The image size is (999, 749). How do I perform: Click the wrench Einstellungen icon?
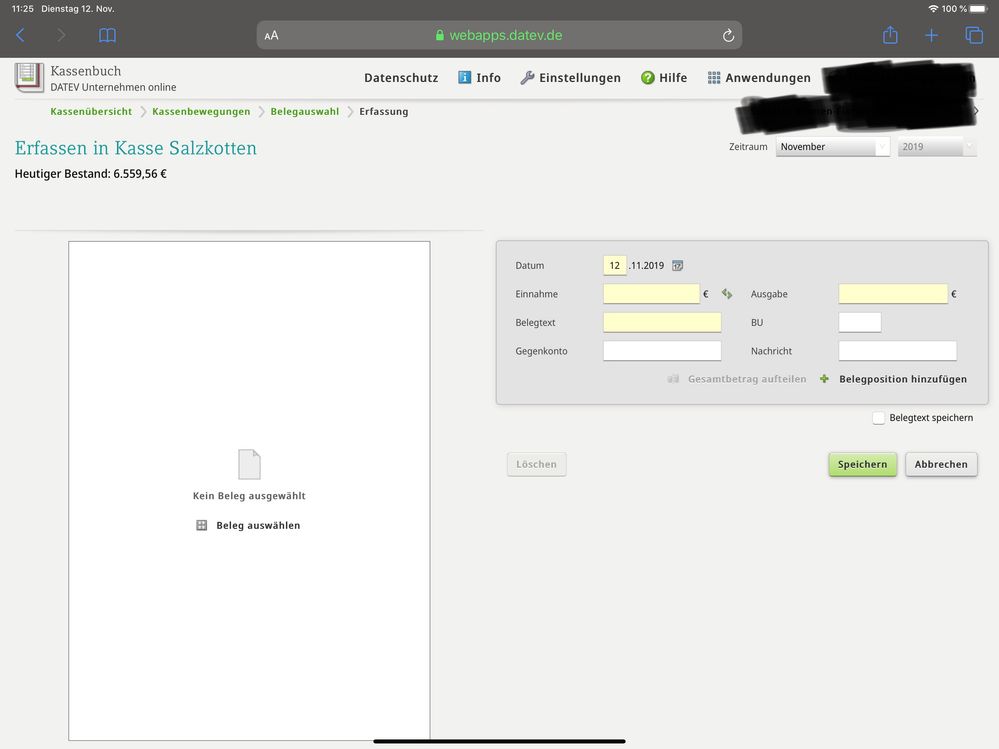coord(527,78)
